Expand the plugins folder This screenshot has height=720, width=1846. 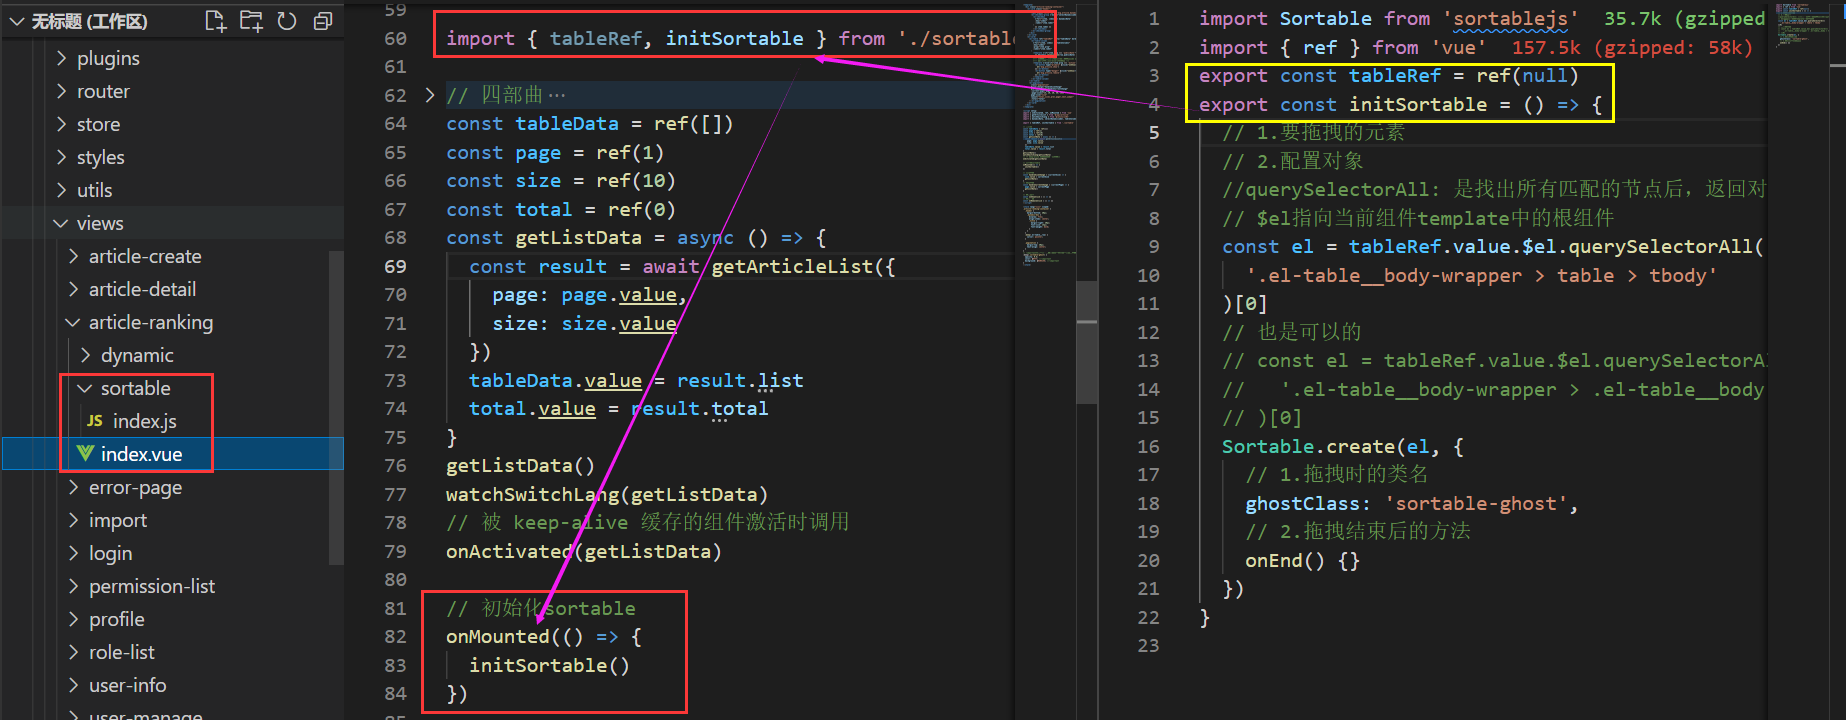point(62,58)
